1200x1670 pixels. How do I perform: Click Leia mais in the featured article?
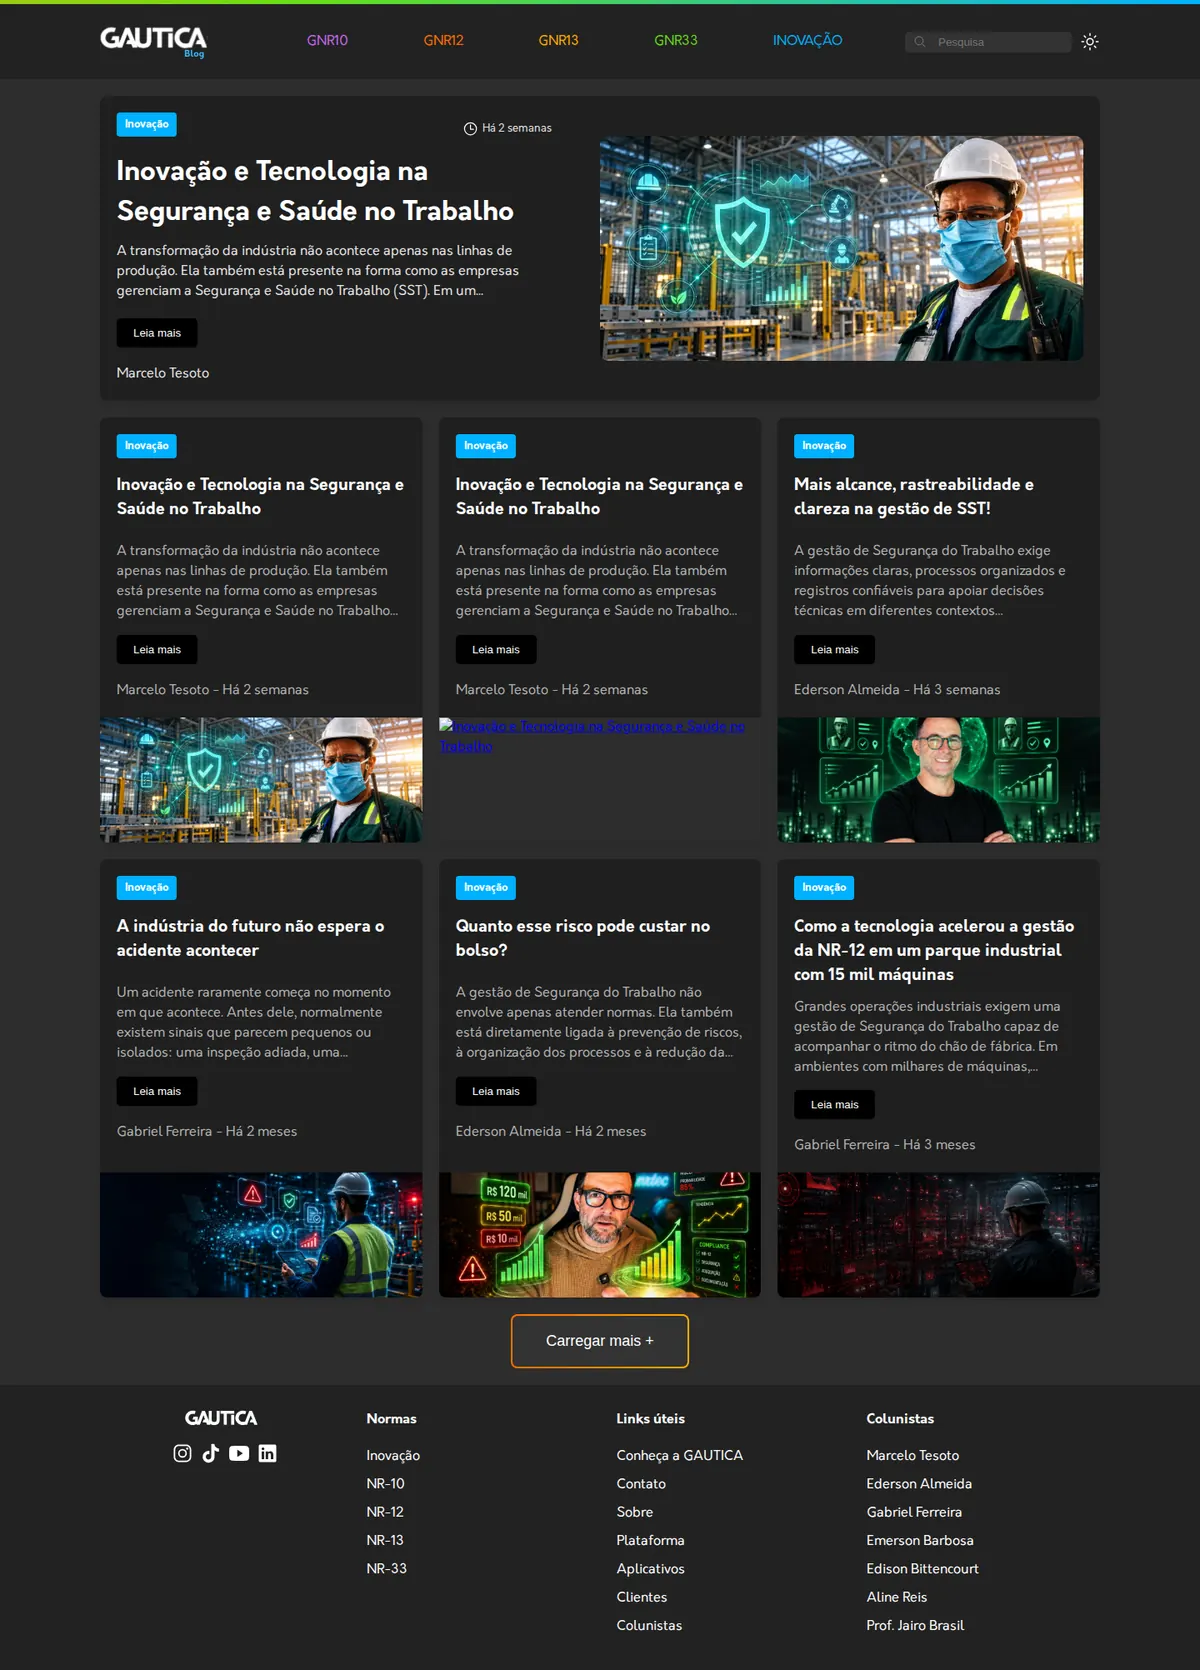coord(157,333)
